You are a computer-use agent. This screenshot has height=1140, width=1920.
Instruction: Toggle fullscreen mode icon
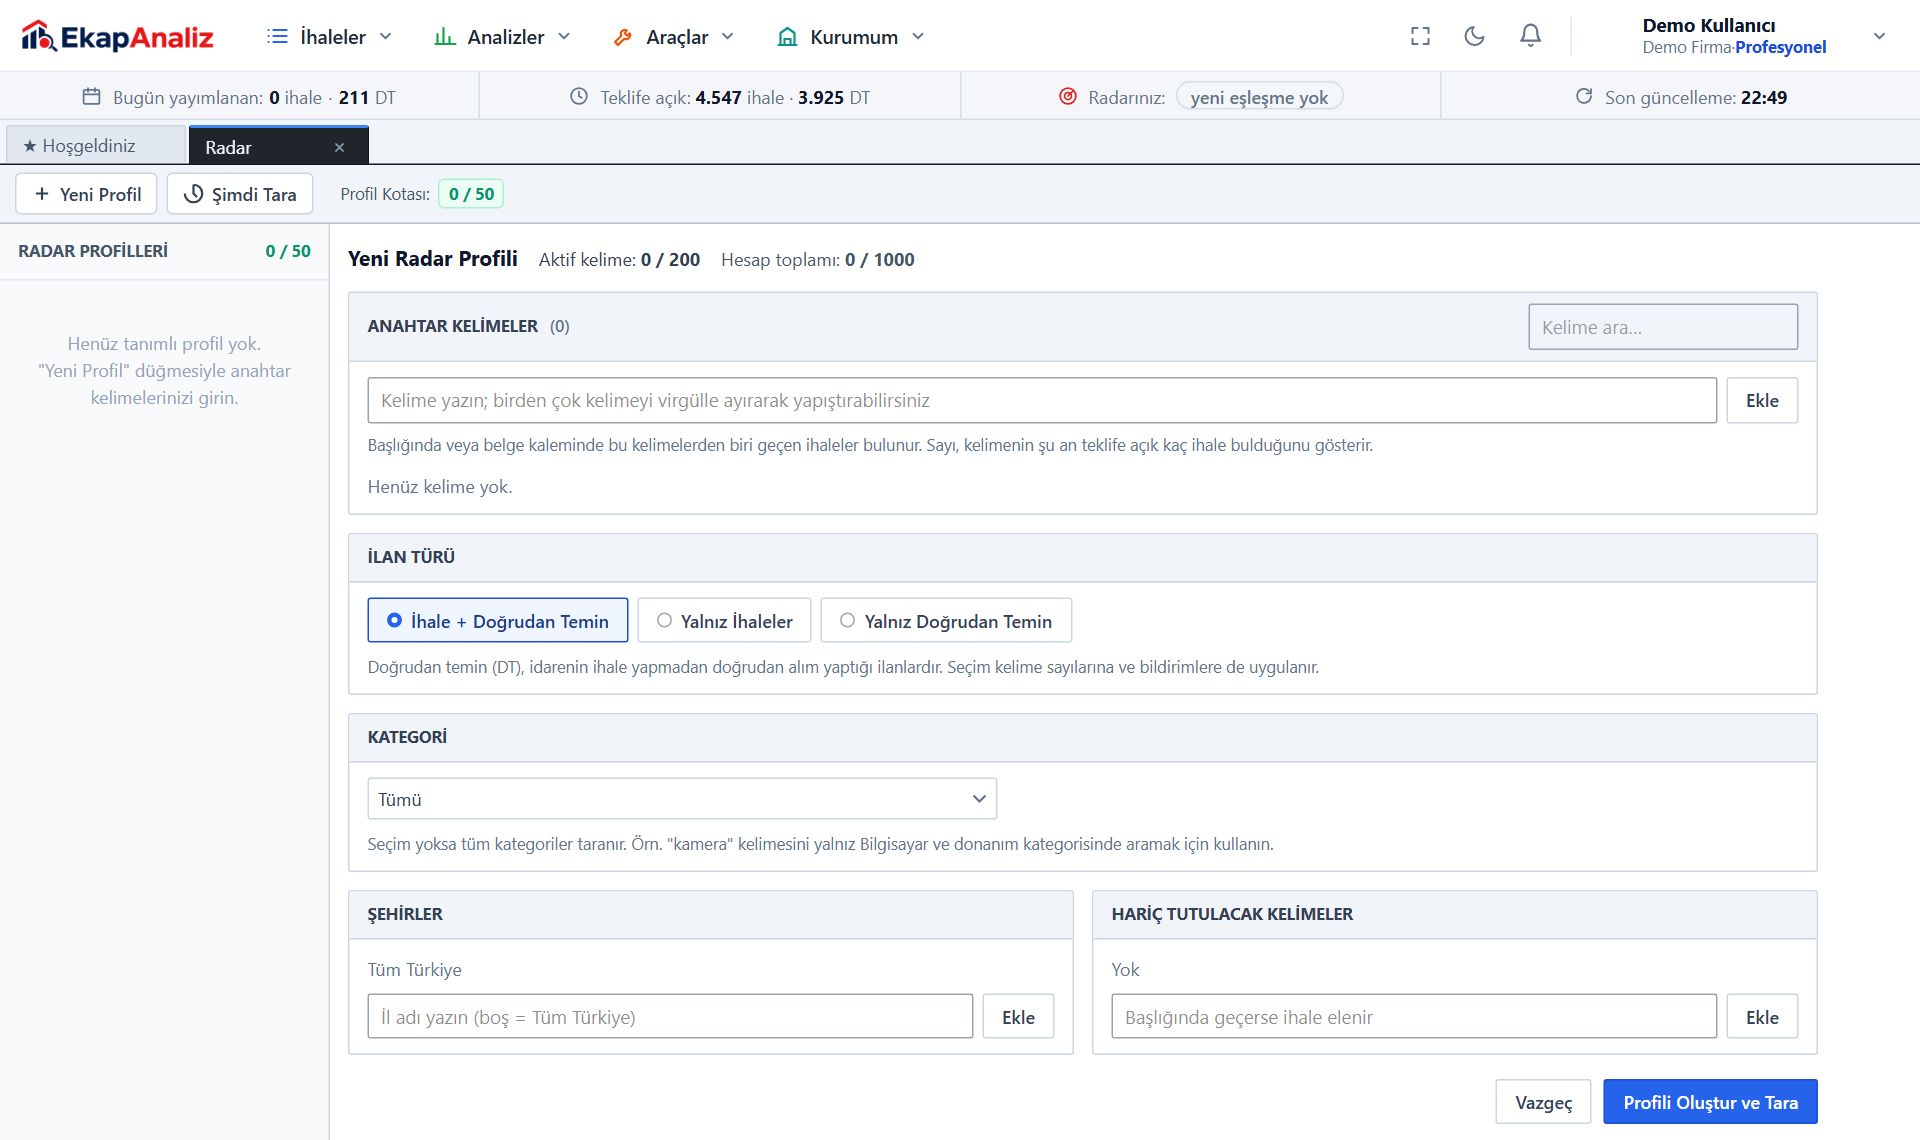click(1420, 37)
